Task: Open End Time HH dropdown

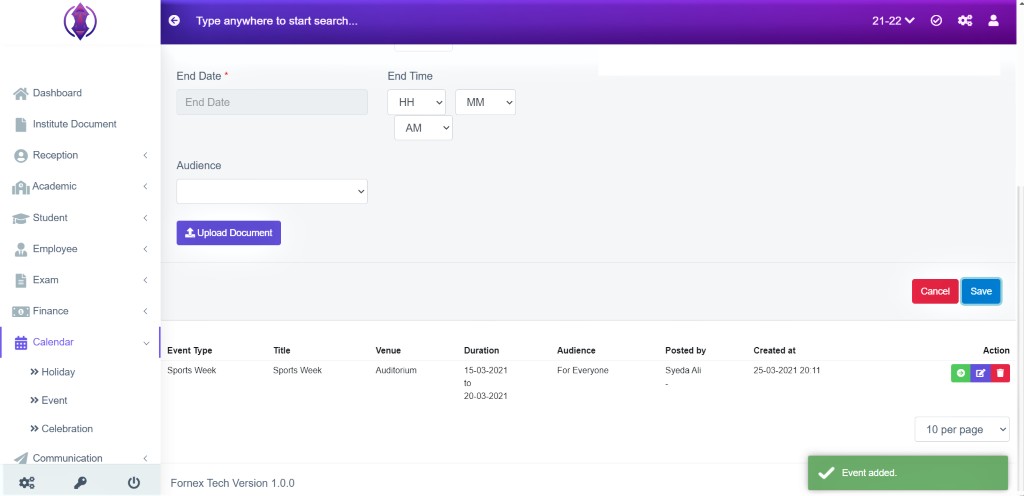Action: (416, 102)
